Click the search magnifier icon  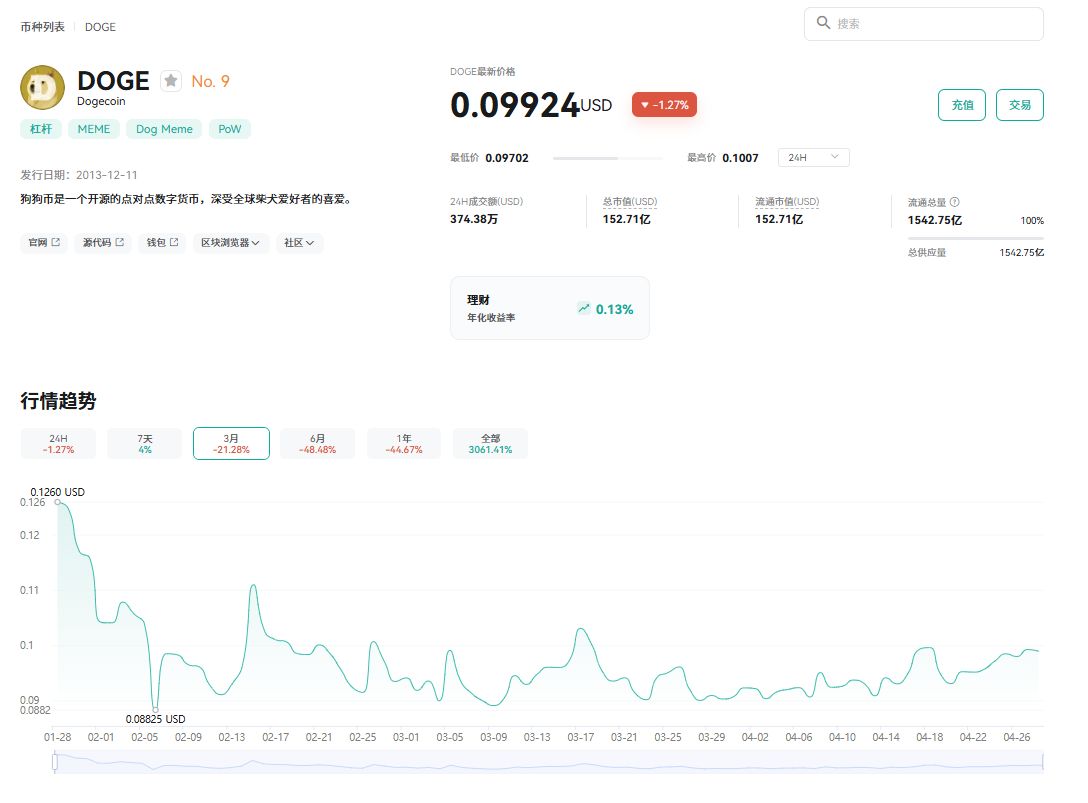tap(823, 23)
